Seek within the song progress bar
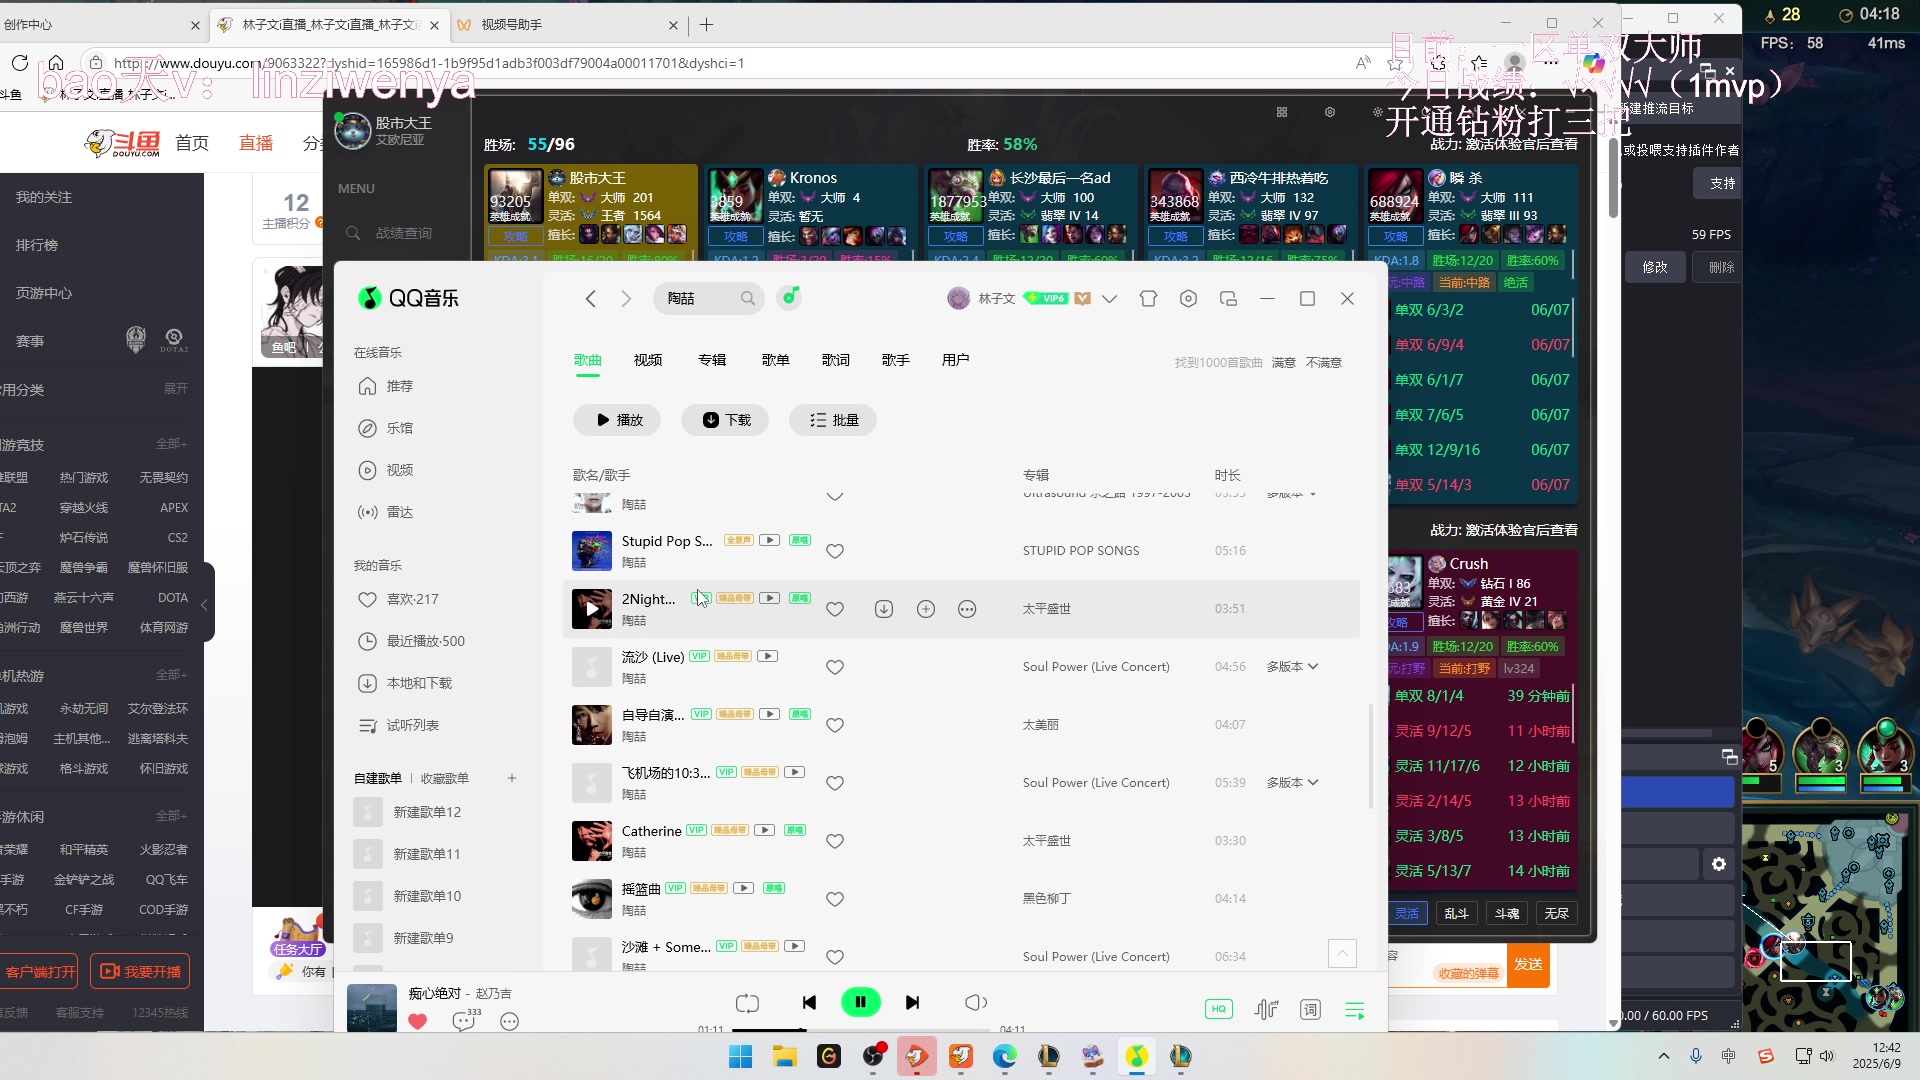Viewport: 1920px width, 1080px height. [860, 1030]
